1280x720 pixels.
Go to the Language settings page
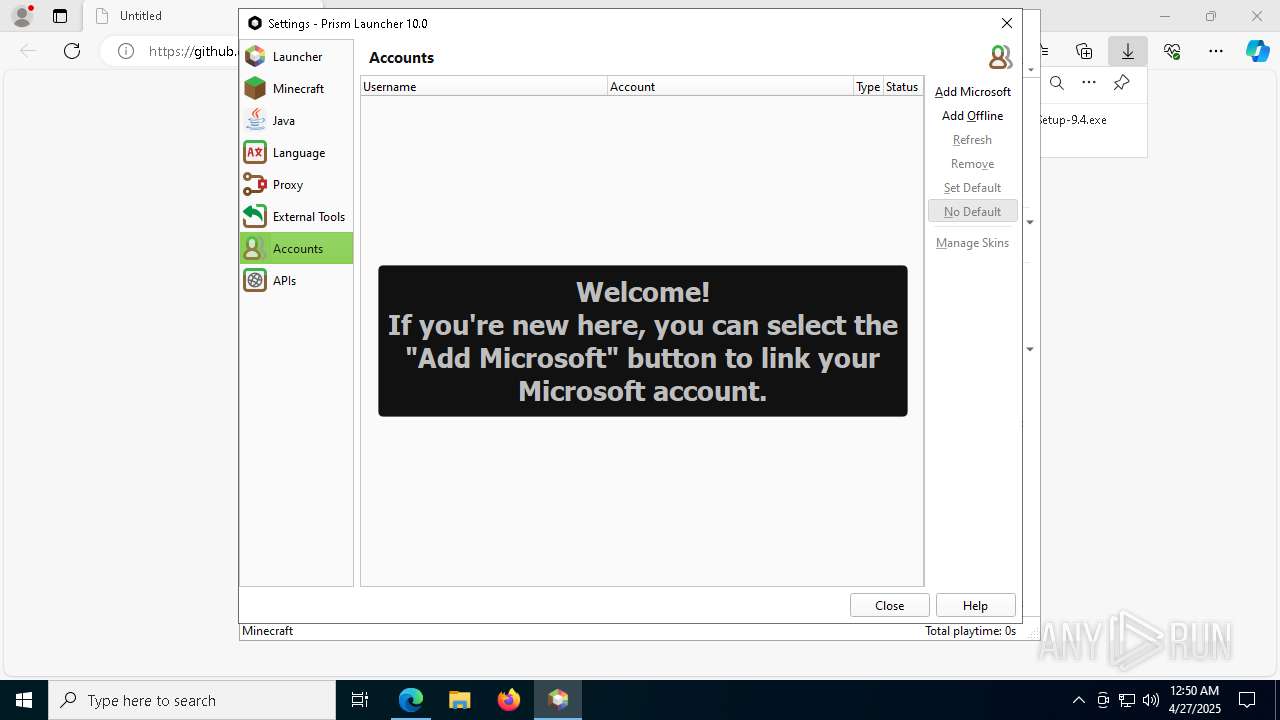[x=296, y=153]
